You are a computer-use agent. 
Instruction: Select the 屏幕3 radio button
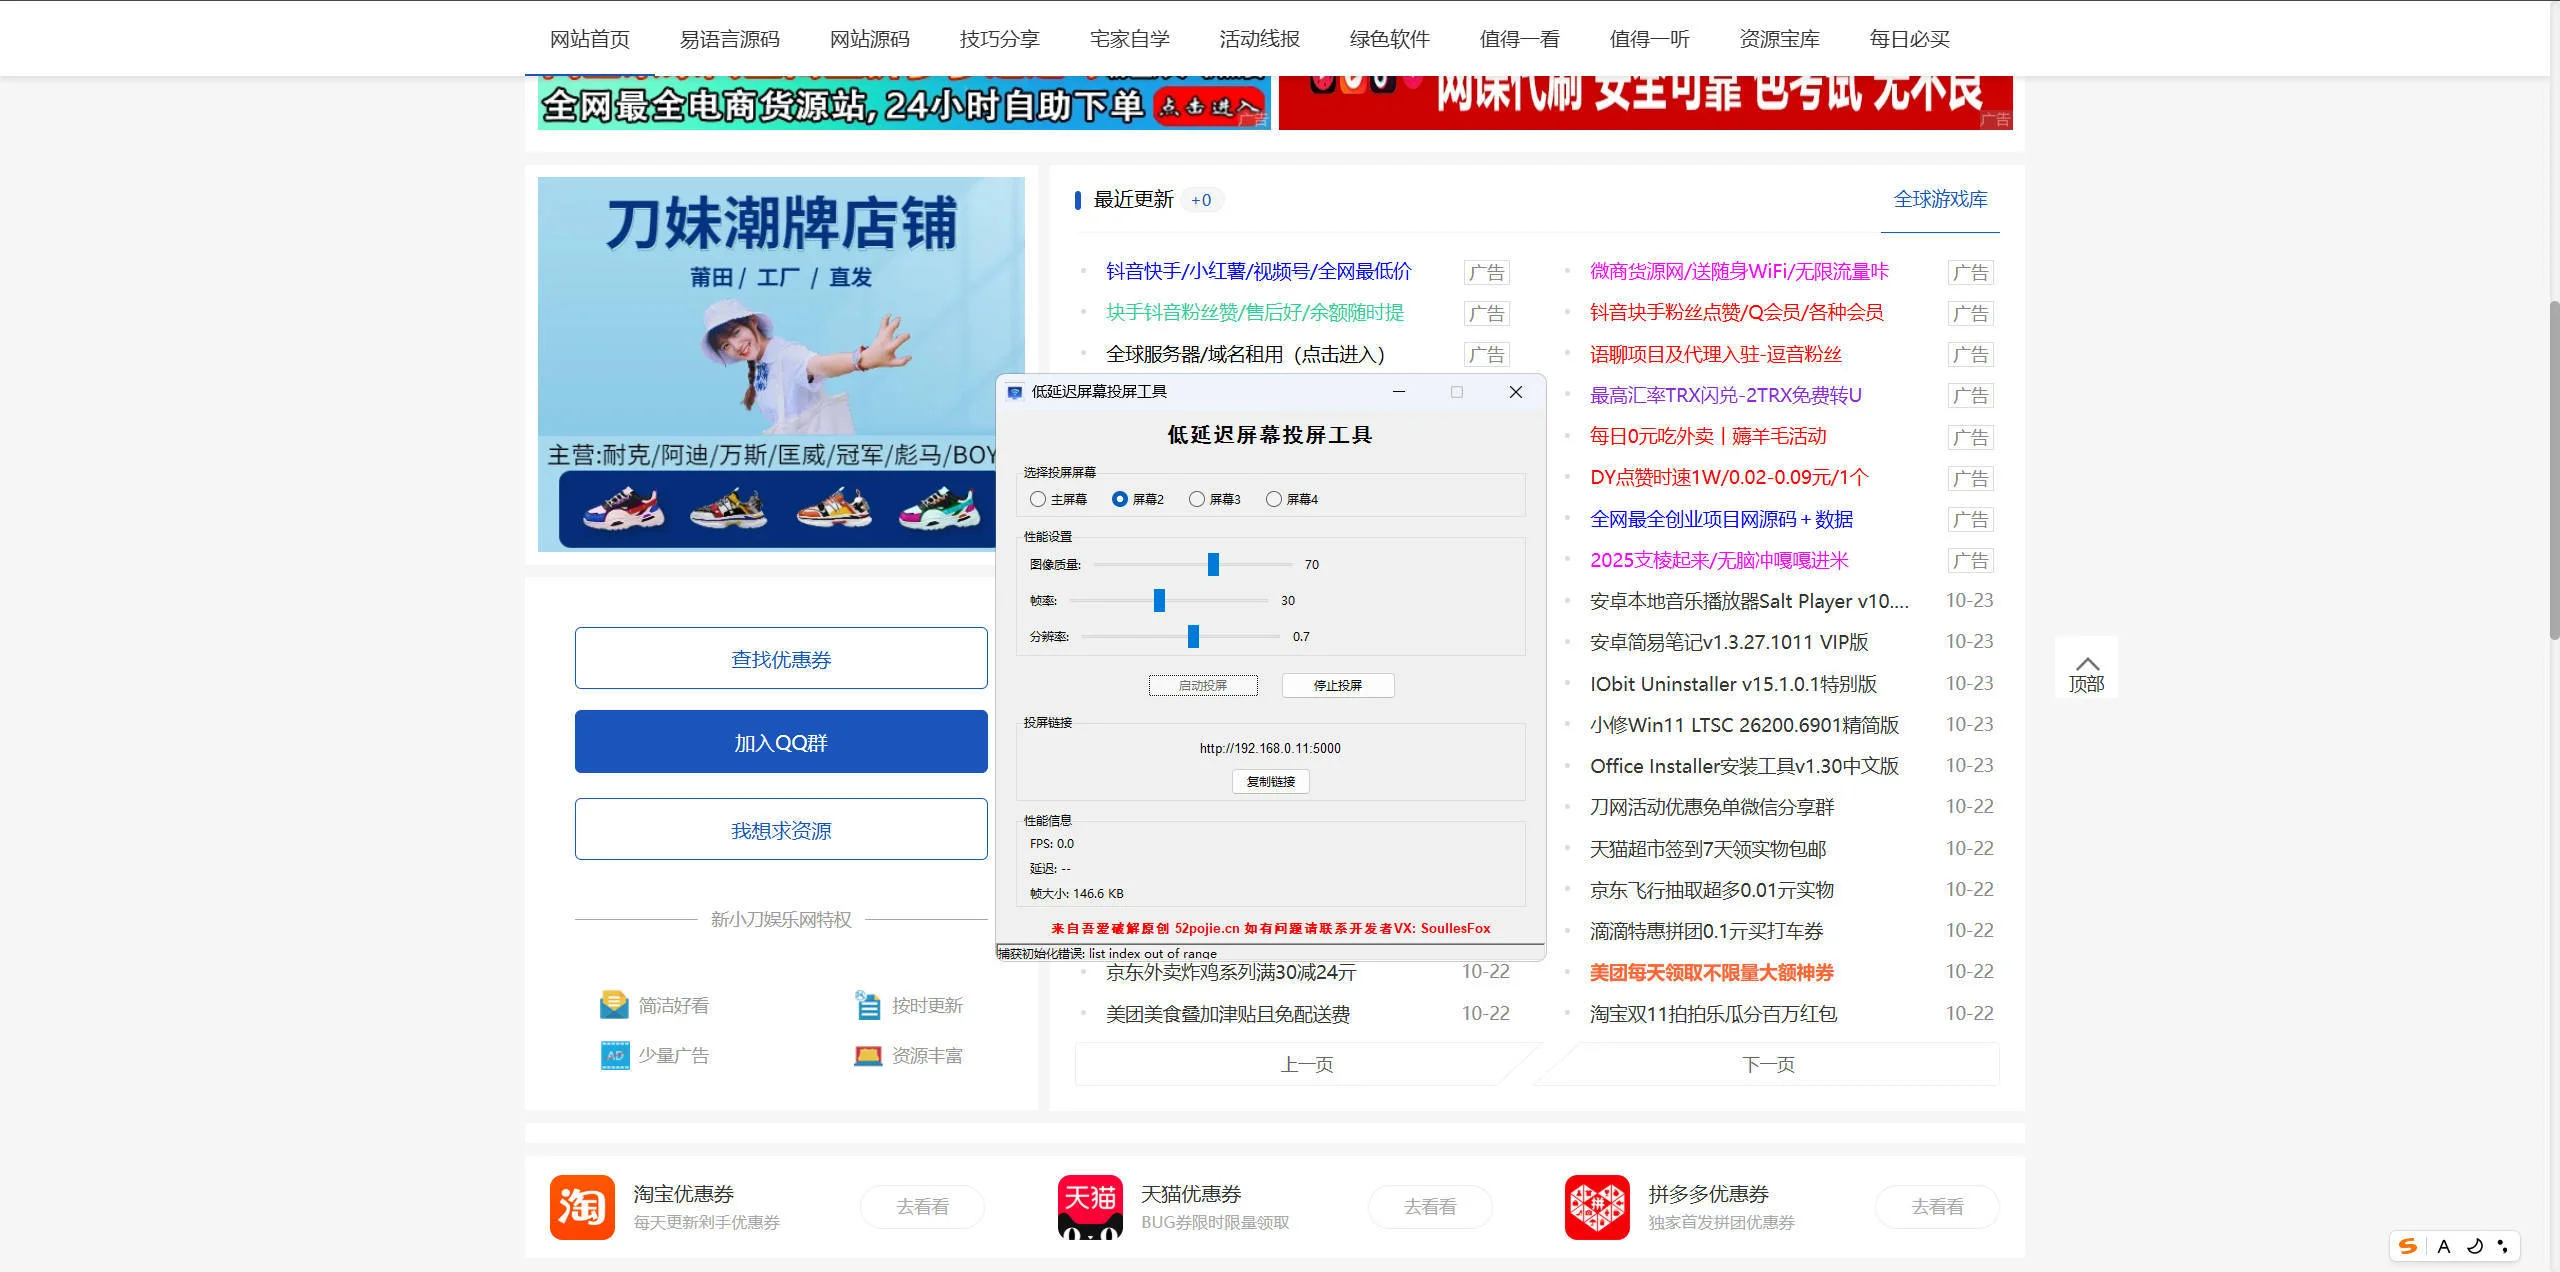pos(1196,498)
